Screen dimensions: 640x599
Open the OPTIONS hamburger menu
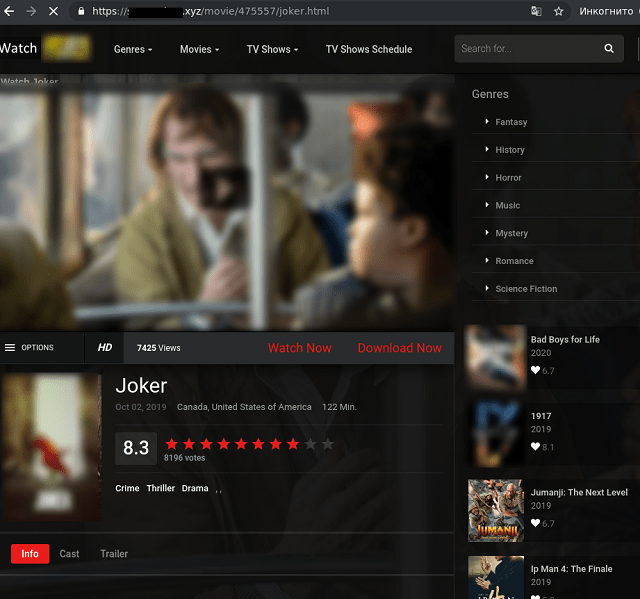pyautogui.click(x=29, y=347)
